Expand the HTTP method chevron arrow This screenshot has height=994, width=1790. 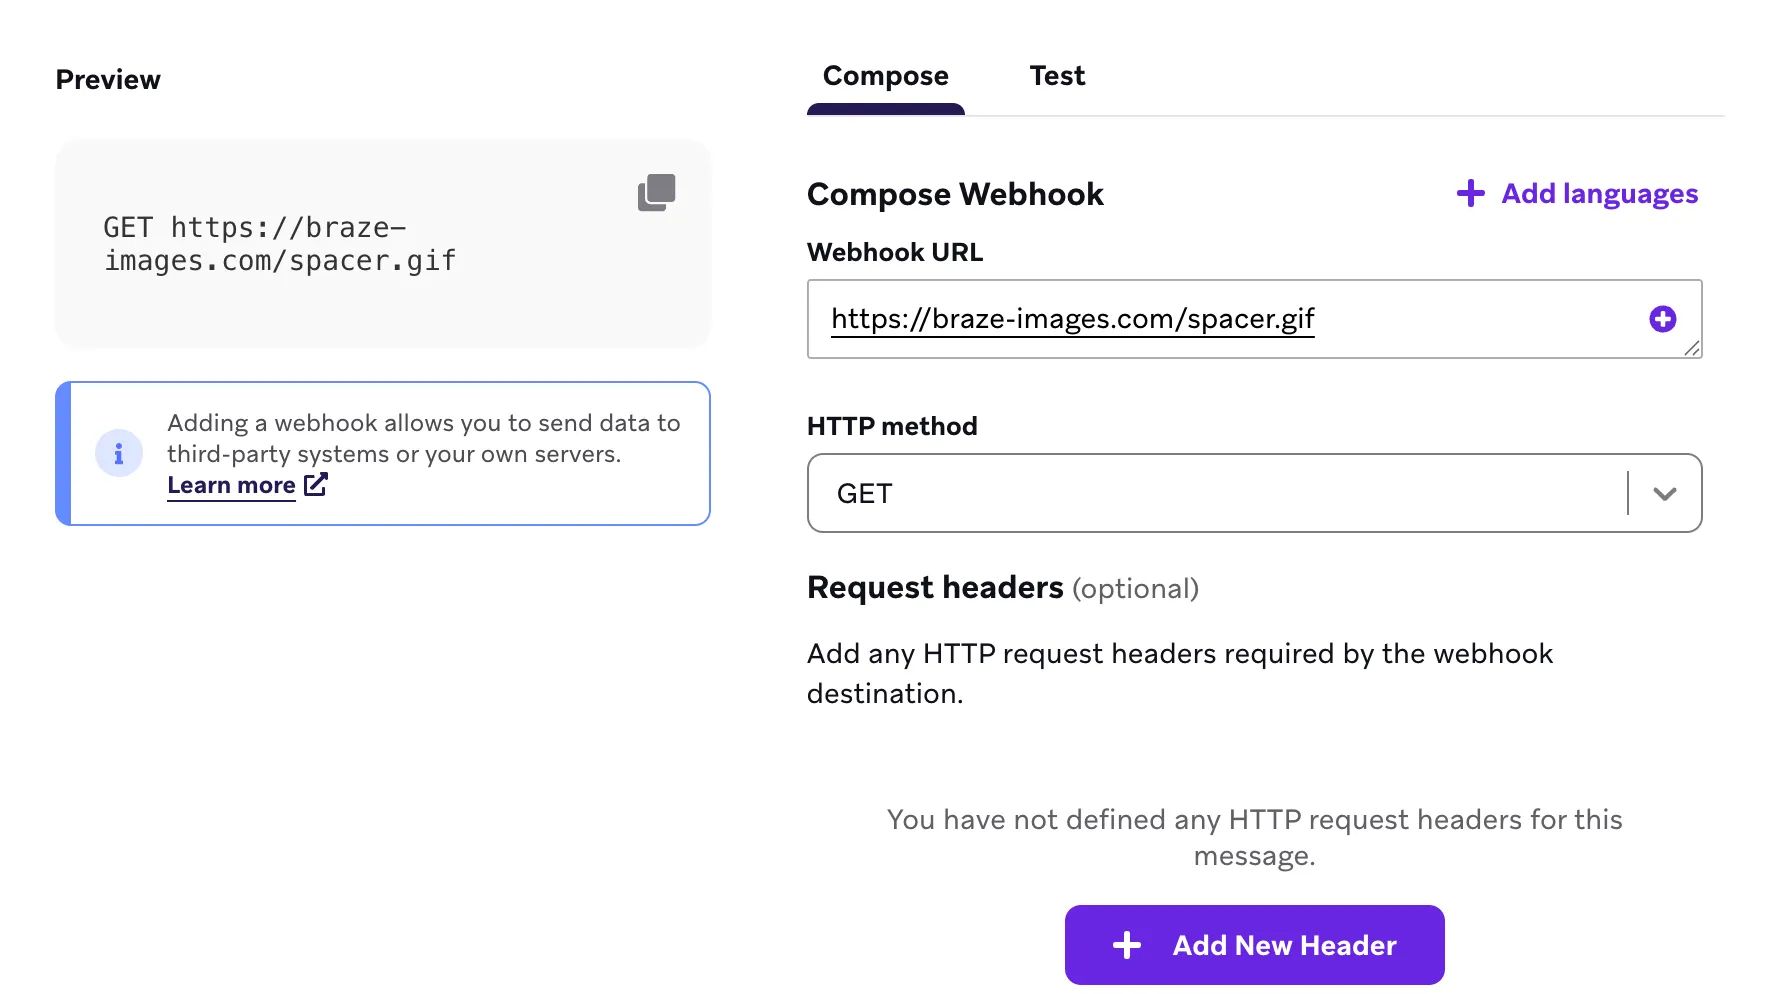click(x=1664, y=494)
